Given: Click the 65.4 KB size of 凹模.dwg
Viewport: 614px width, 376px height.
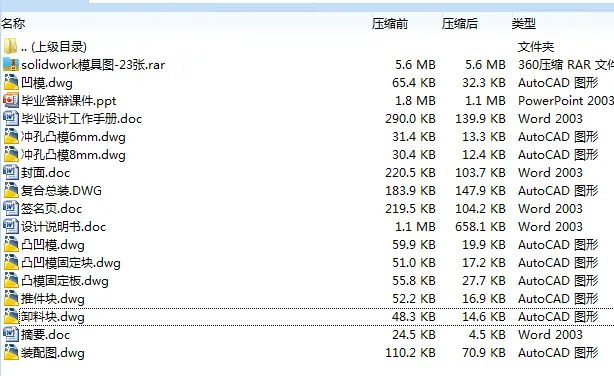Looking at the screenshot, I should point(414,83).
